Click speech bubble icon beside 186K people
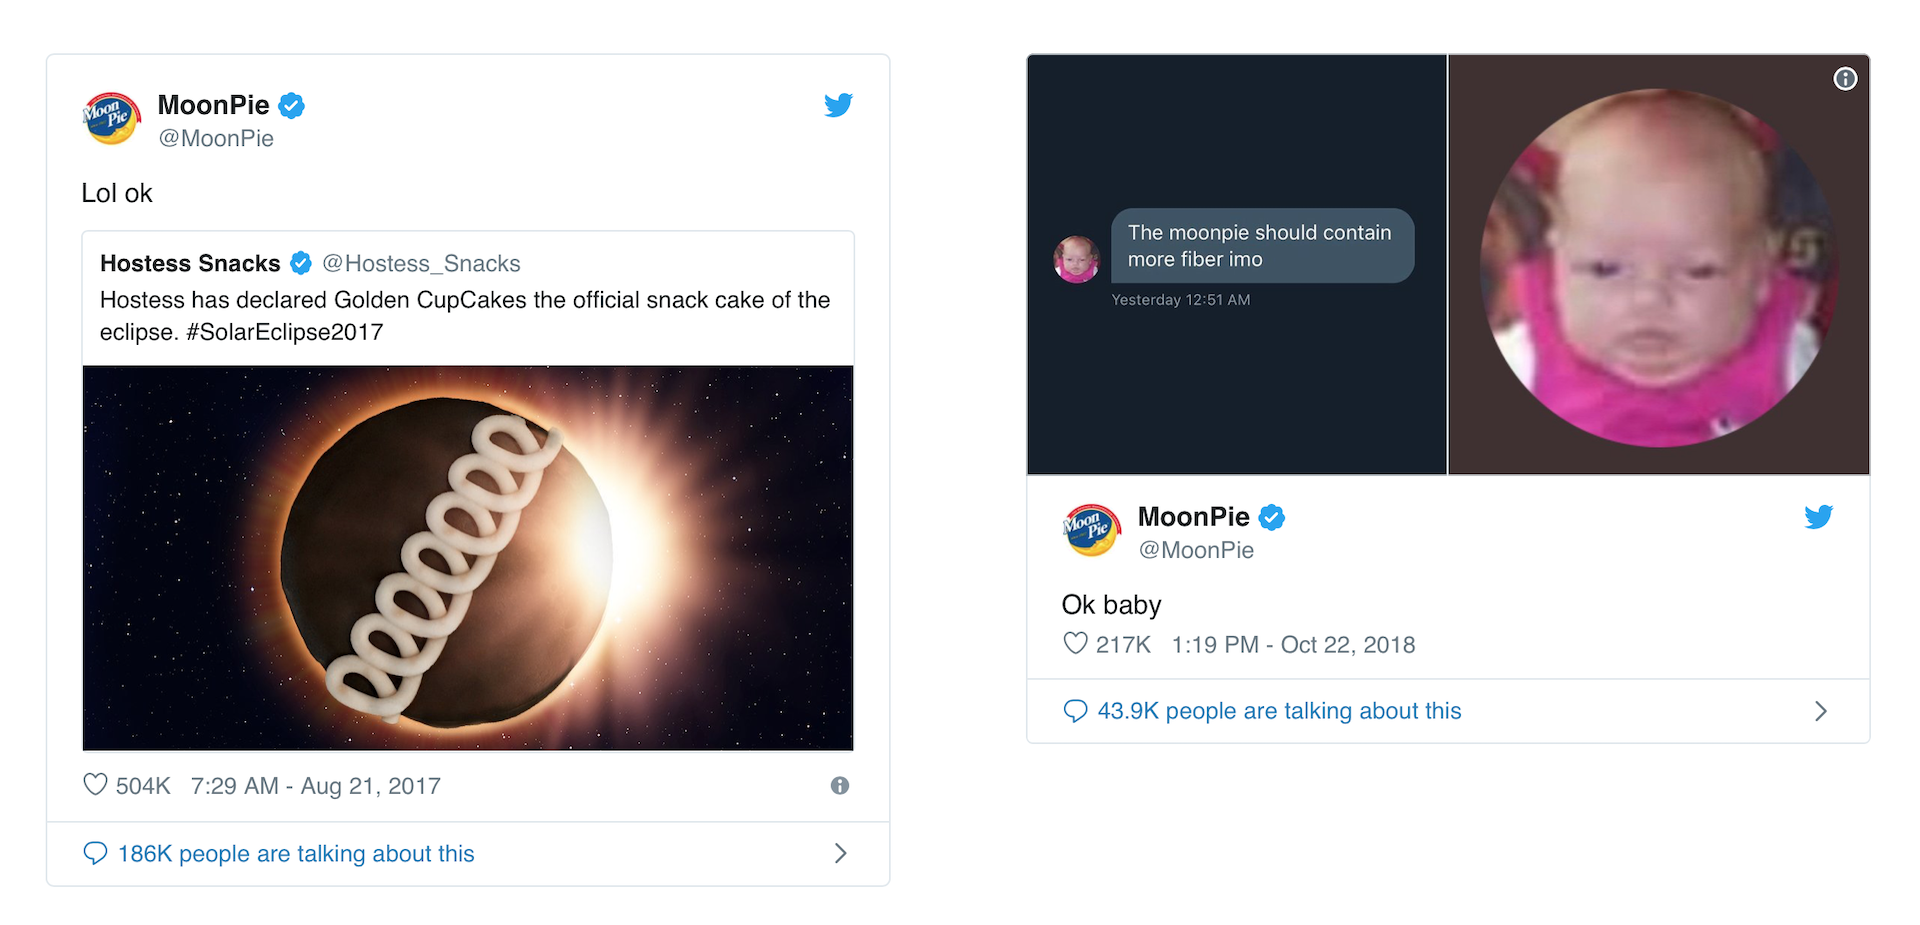The height and width of the screenshot is (925, 1920). coord(95,853)
